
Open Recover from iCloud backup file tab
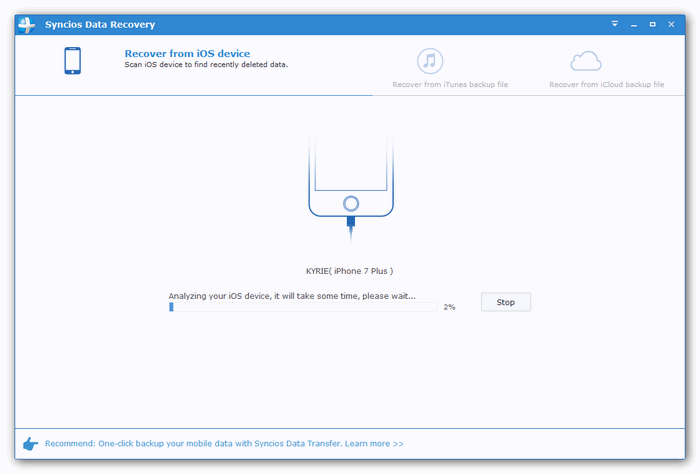[606, 85]
